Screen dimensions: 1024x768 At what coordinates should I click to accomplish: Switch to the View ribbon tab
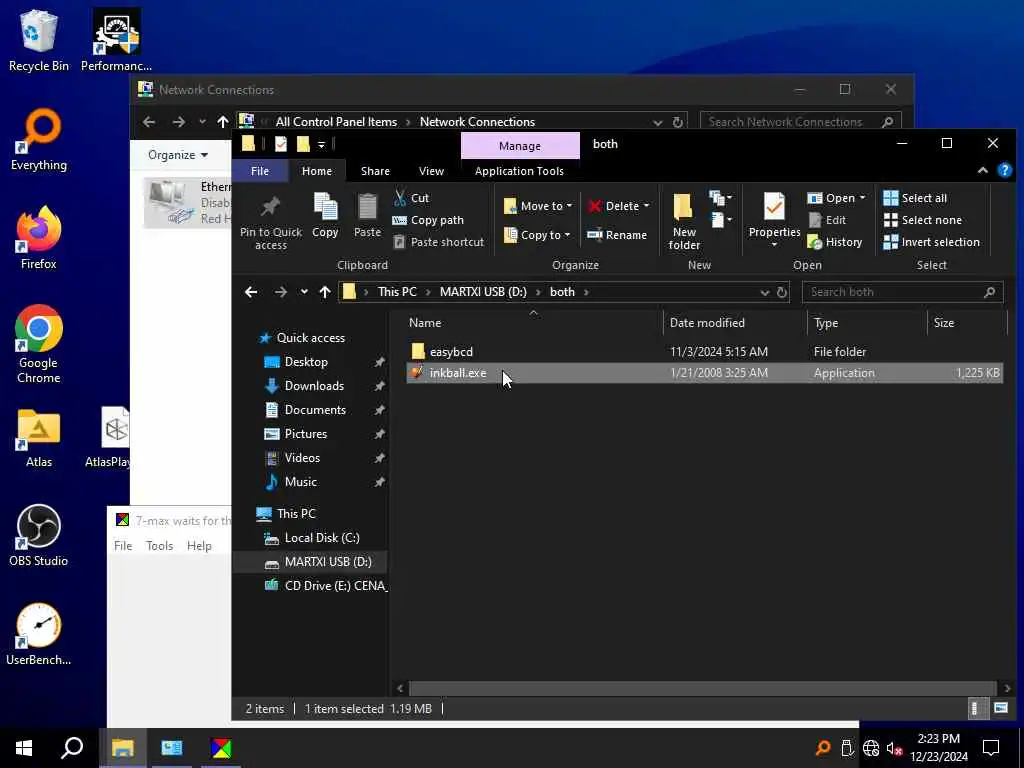point(431,170)
